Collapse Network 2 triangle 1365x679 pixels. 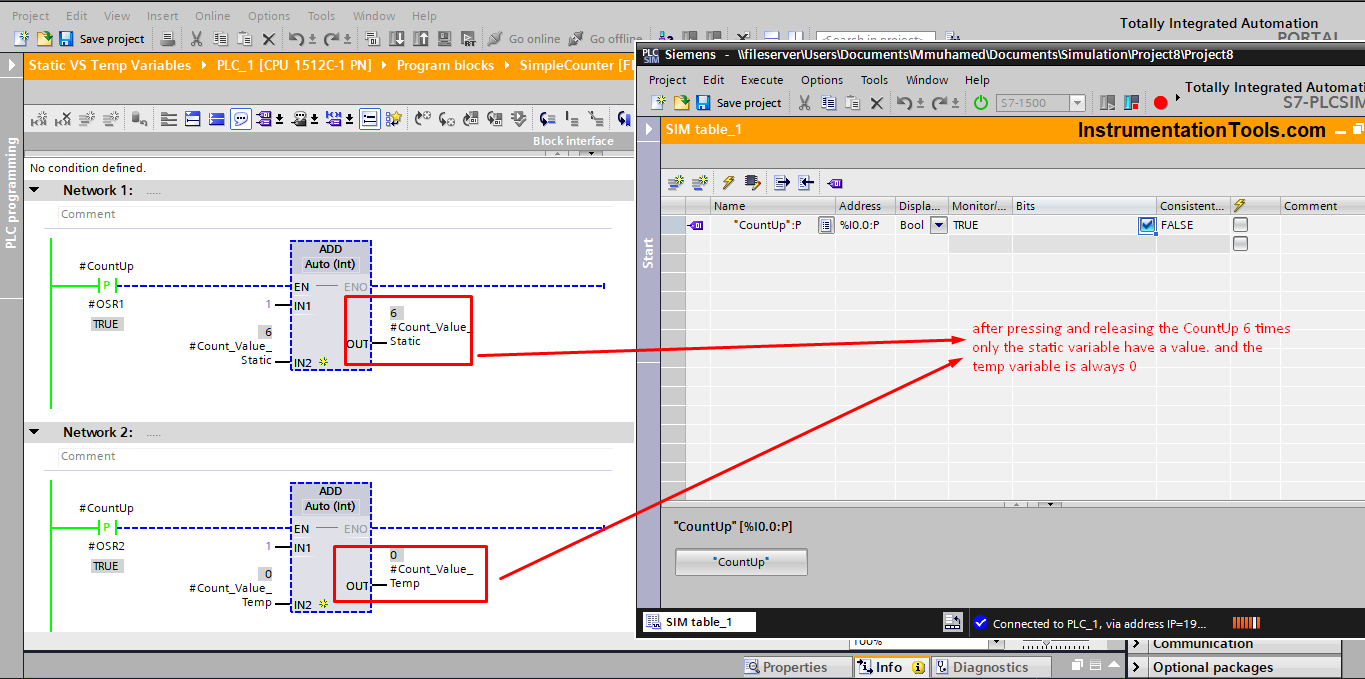(x=35, y=432)
